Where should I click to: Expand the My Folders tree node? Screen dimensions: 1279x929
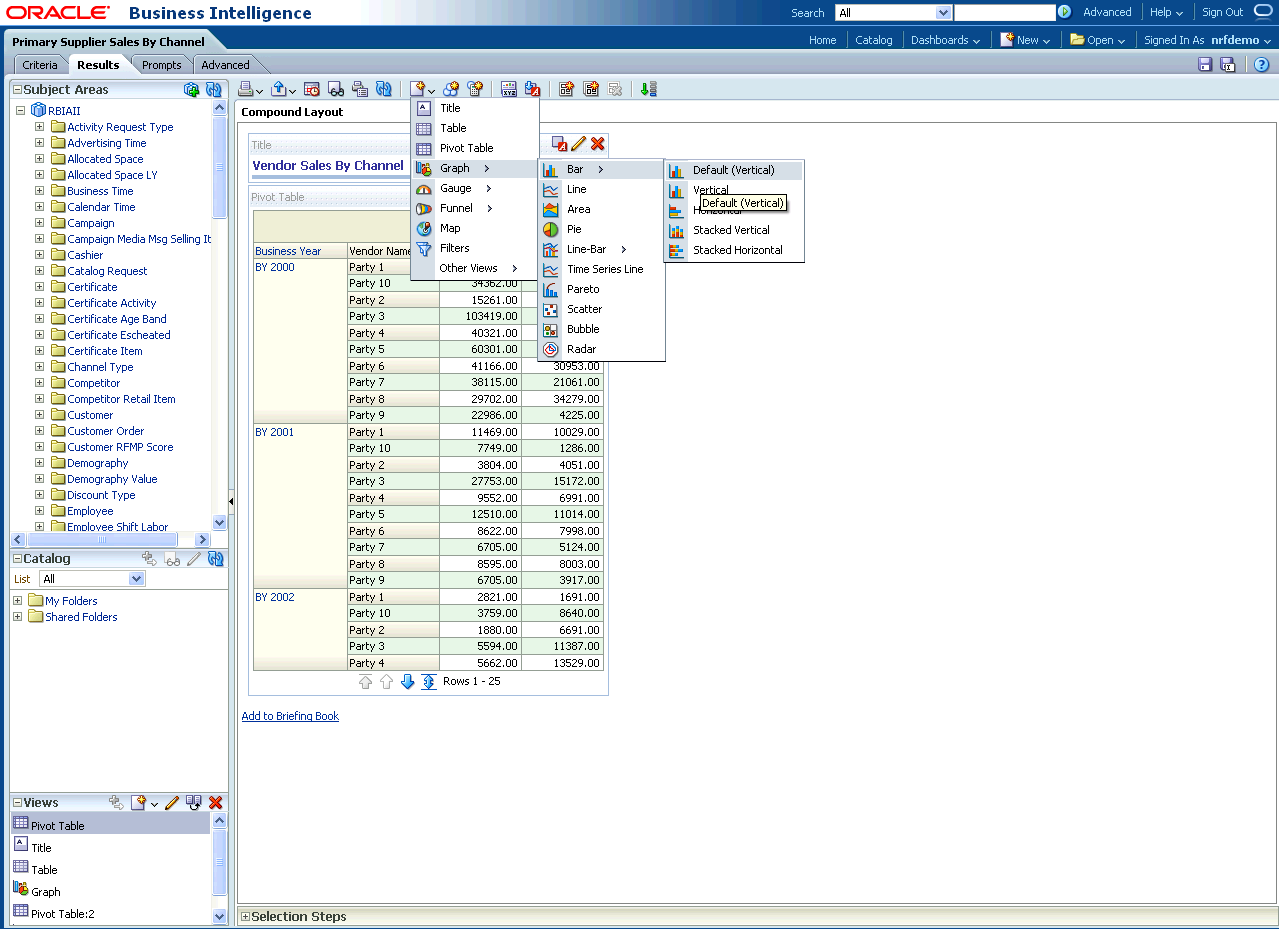17,601
